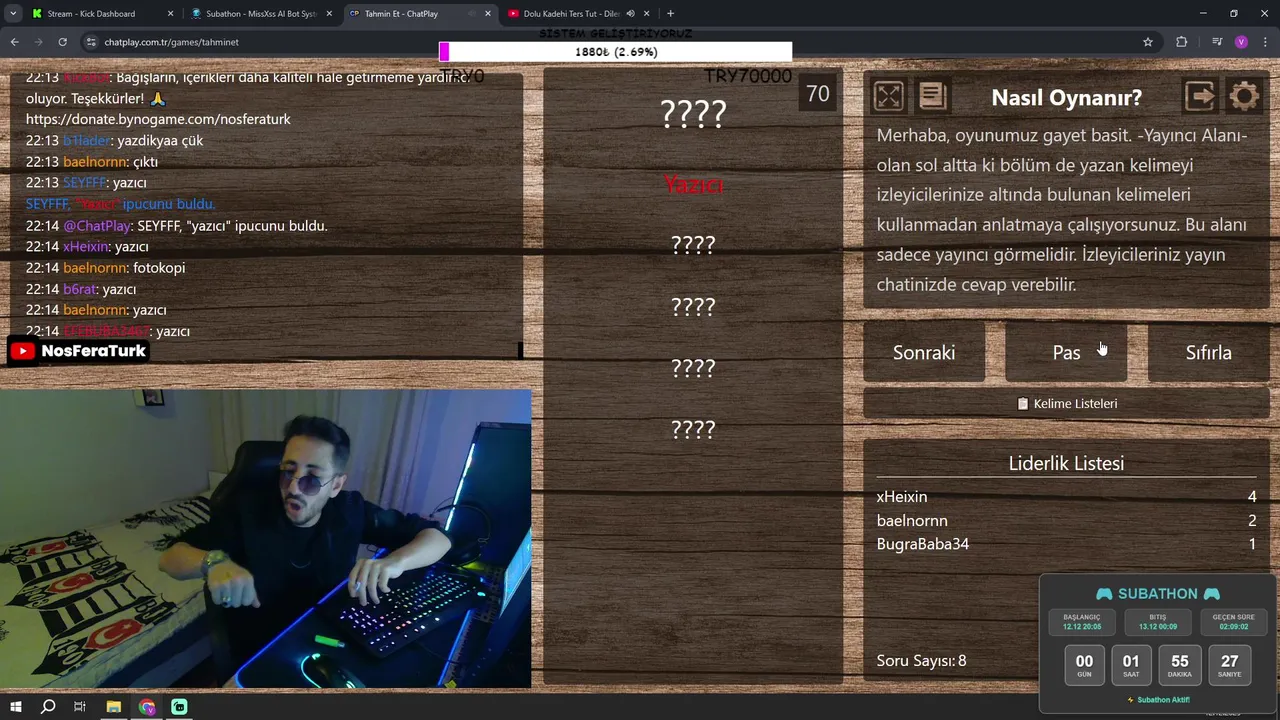Click the Pas button

click(1066, 352)
